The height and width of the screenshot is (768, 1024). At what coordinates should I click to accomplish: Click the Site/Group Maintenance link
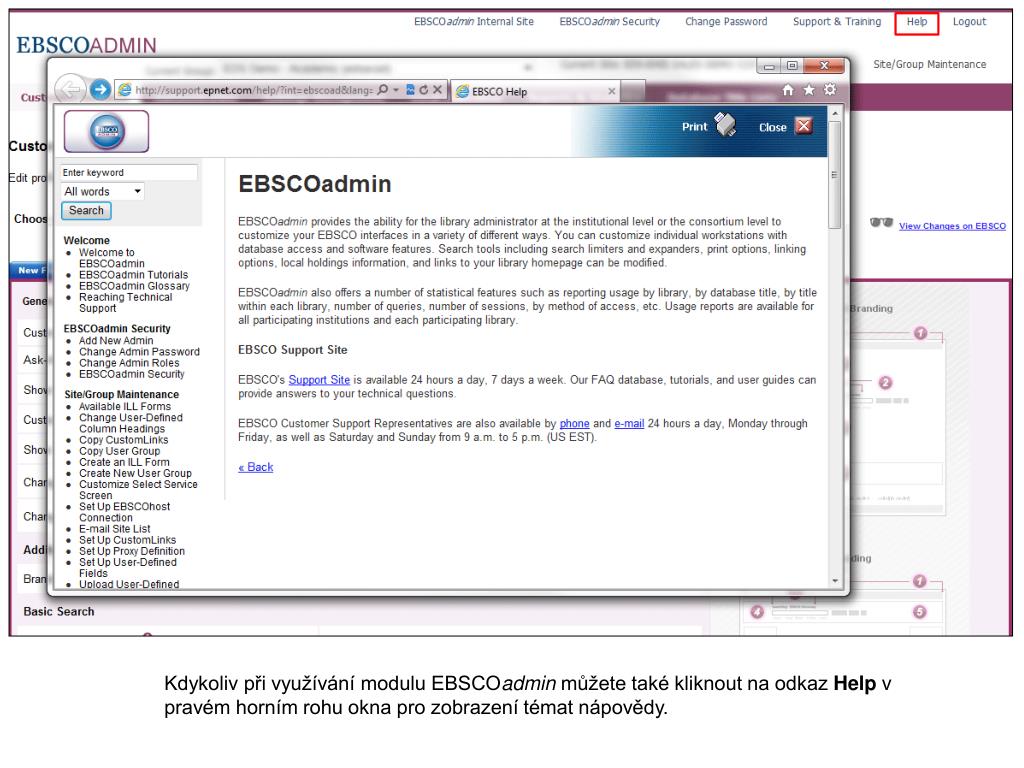point(929,64)
